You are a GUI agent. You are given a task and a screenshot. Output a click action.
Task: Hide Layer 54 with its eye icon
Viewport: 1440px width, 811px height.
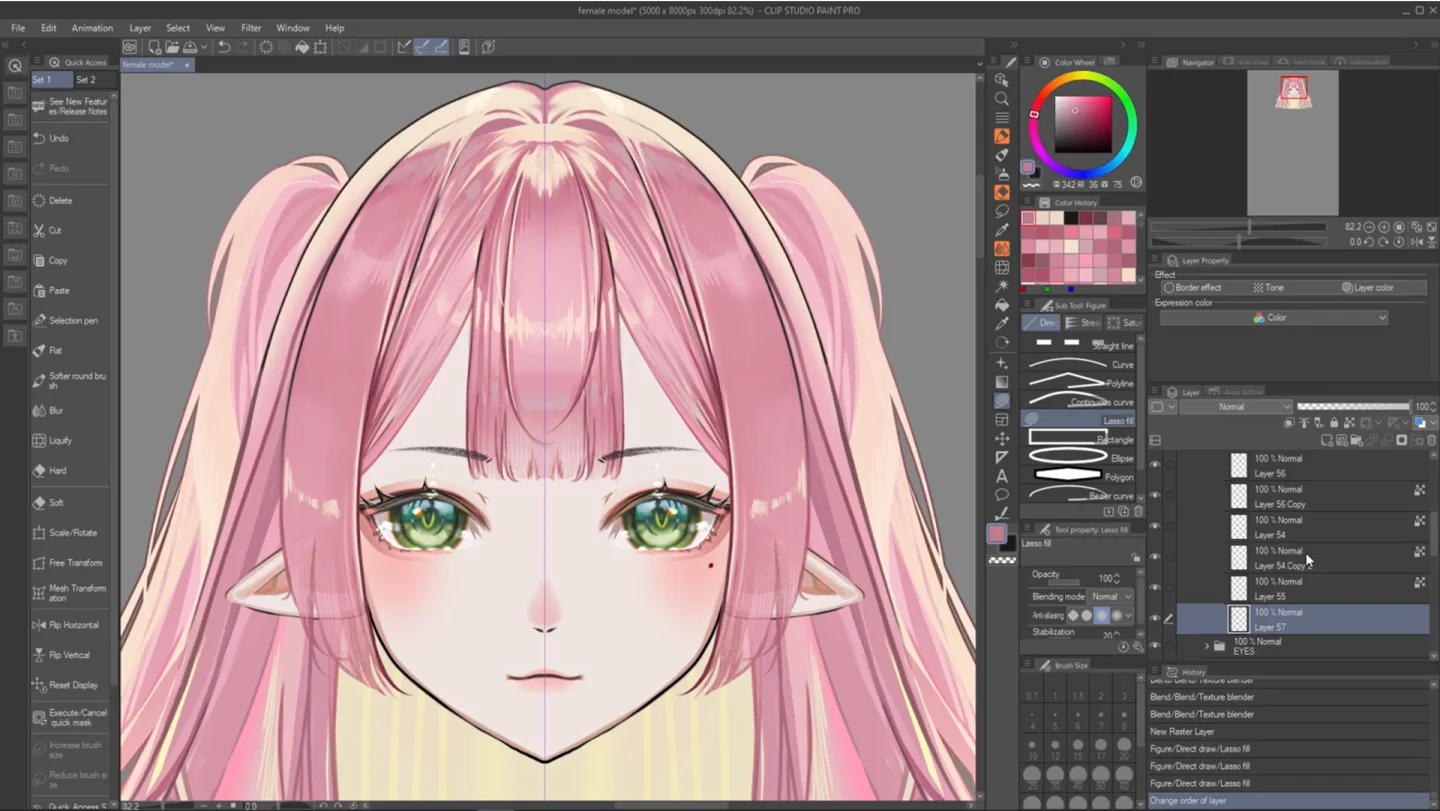coord(1155,526)
